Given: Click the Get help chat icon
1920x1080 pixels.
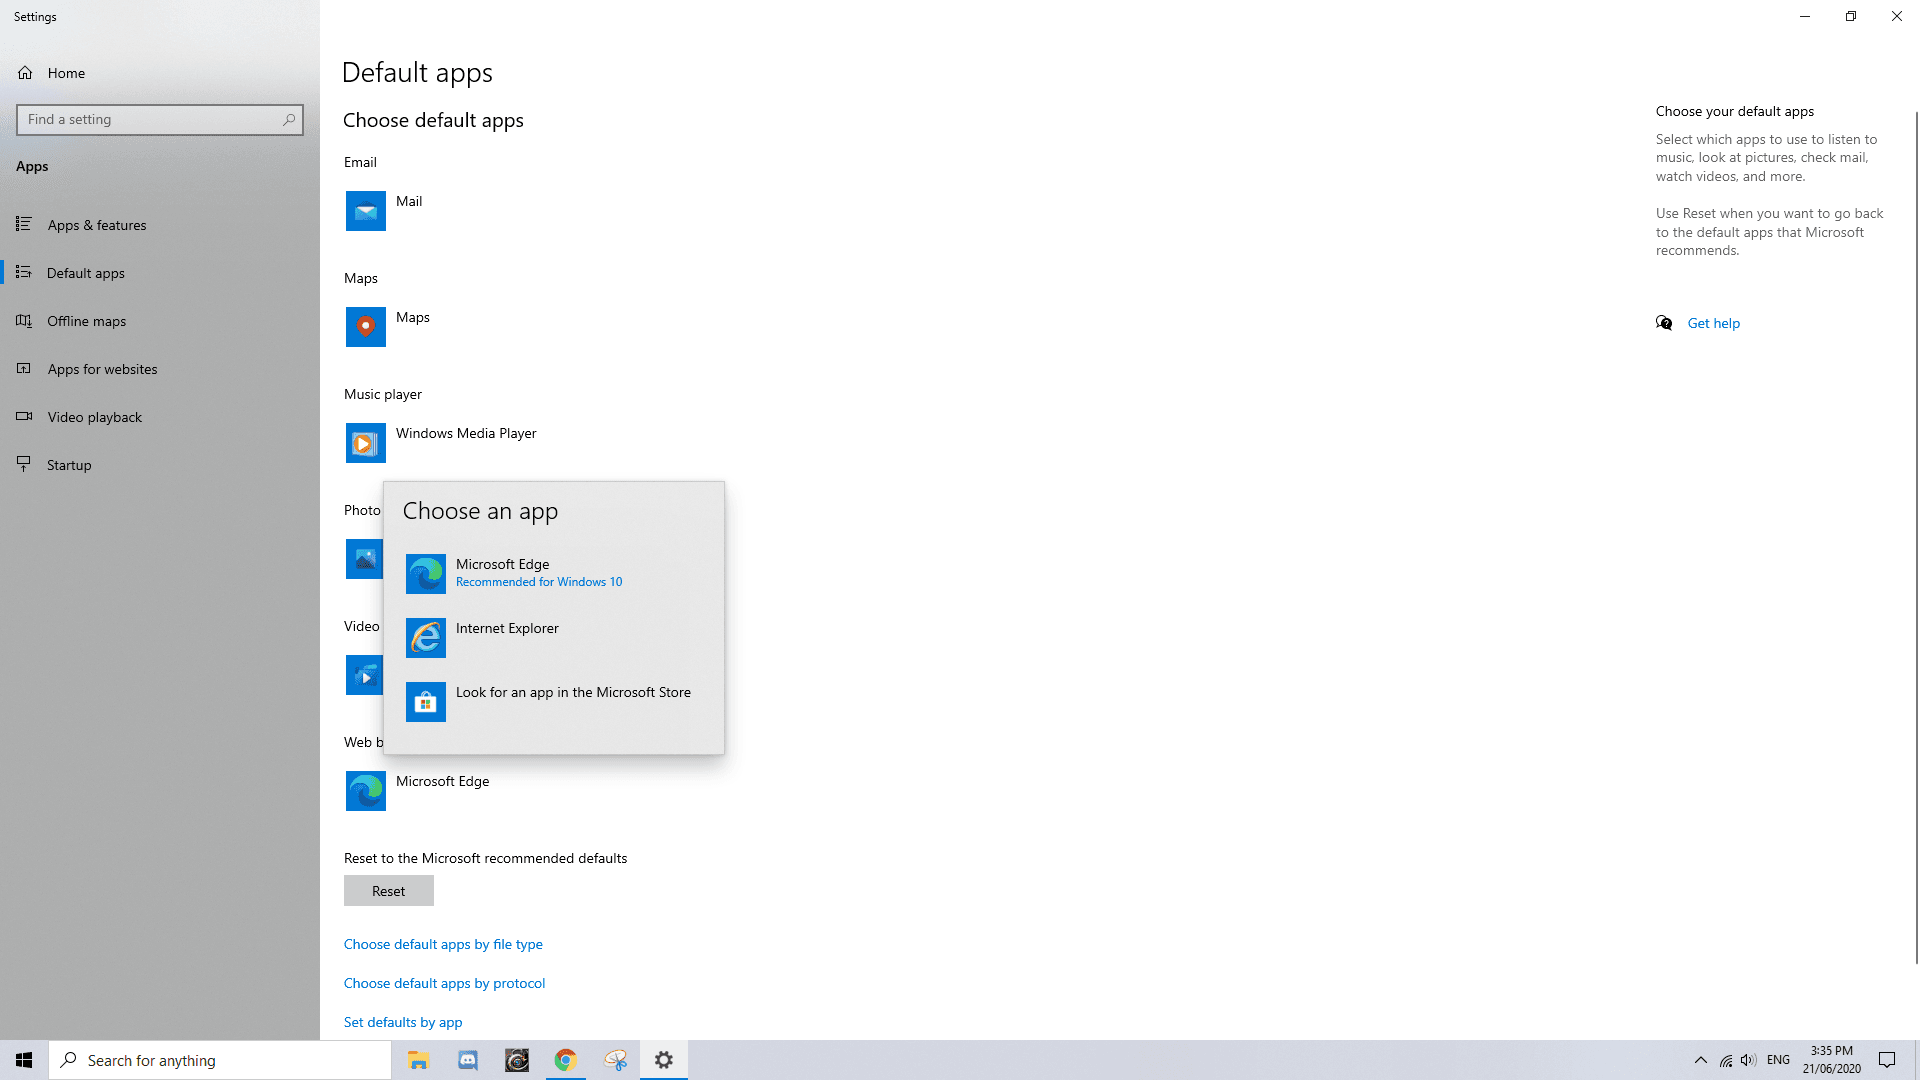Looking at the screenshot, I should tap(1664, 323).
